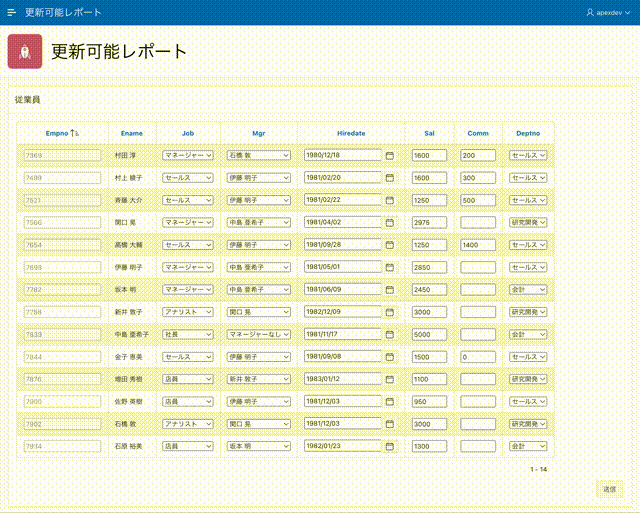Sort by the Empno column header
Viewport: 640px width, 513px height.
(x=57, y=133)
